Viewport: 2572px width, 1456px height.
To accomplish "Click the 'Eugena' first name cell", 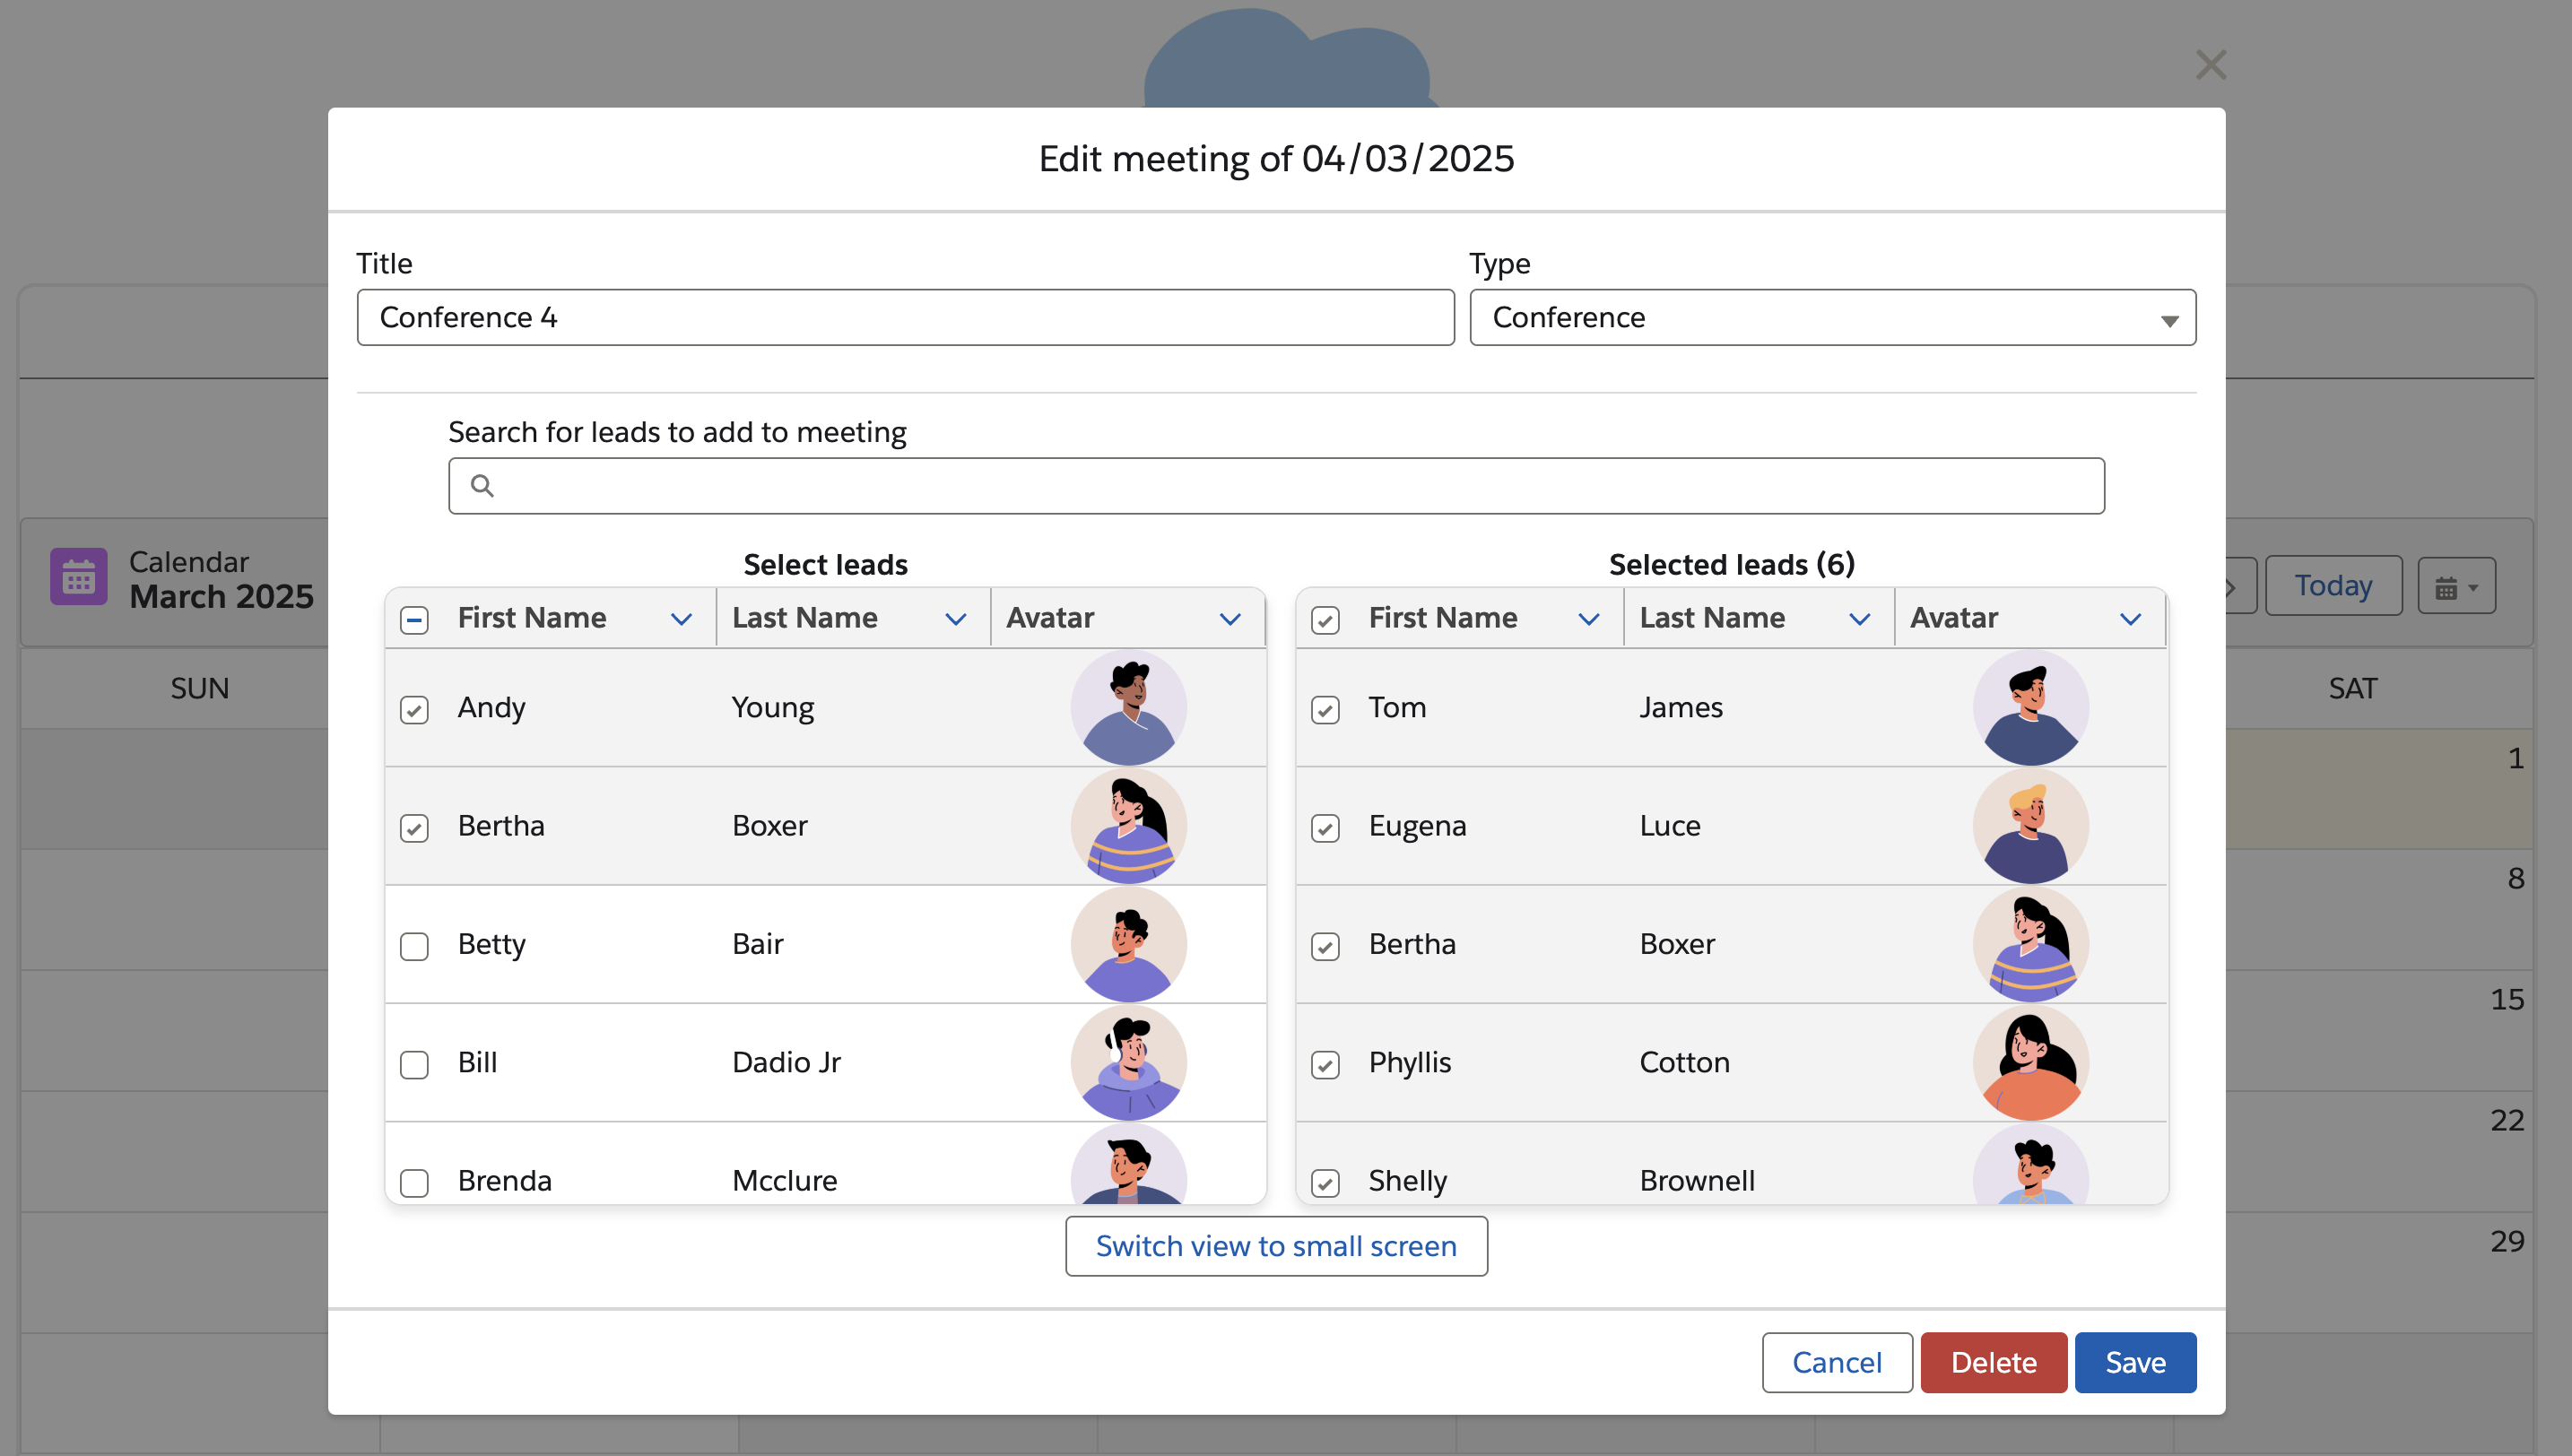I will coord(1417,826).
